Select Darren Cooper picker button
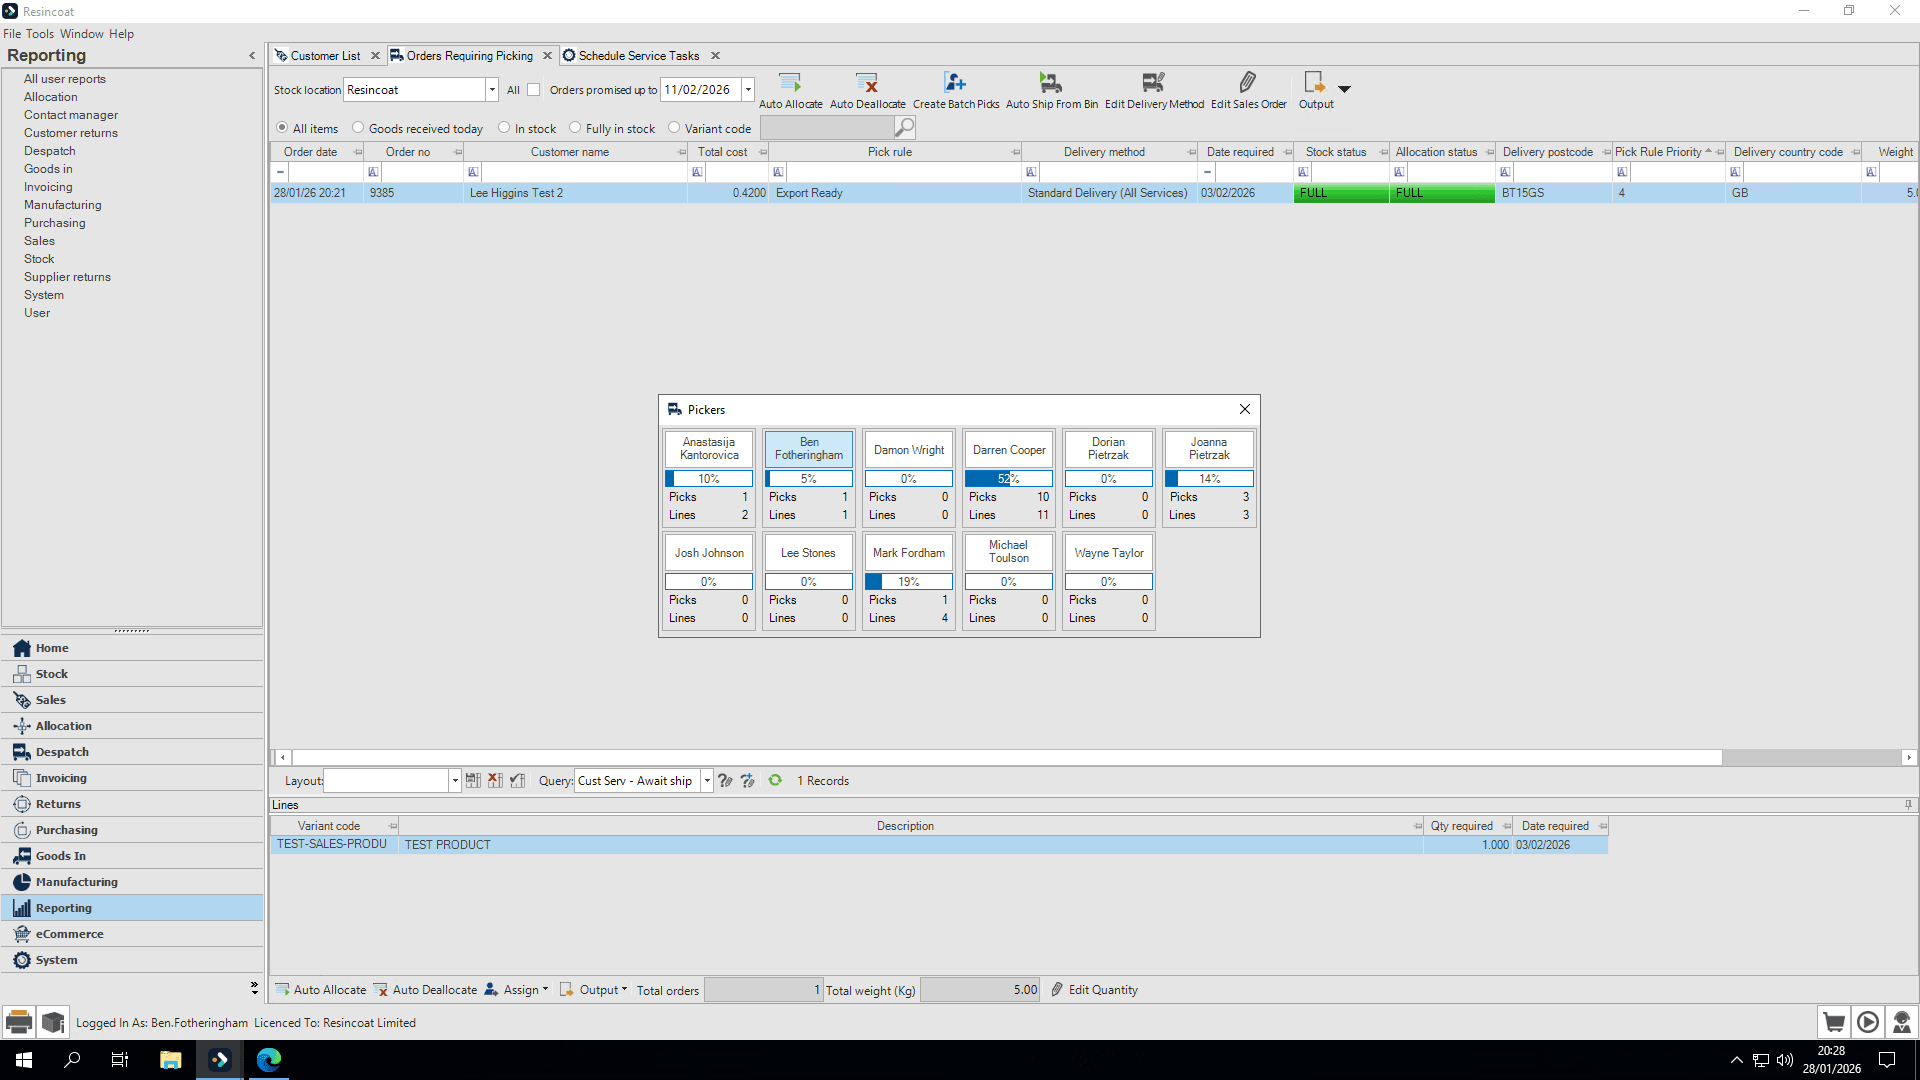1920x1080 pixels. [x=1009, y=449]
